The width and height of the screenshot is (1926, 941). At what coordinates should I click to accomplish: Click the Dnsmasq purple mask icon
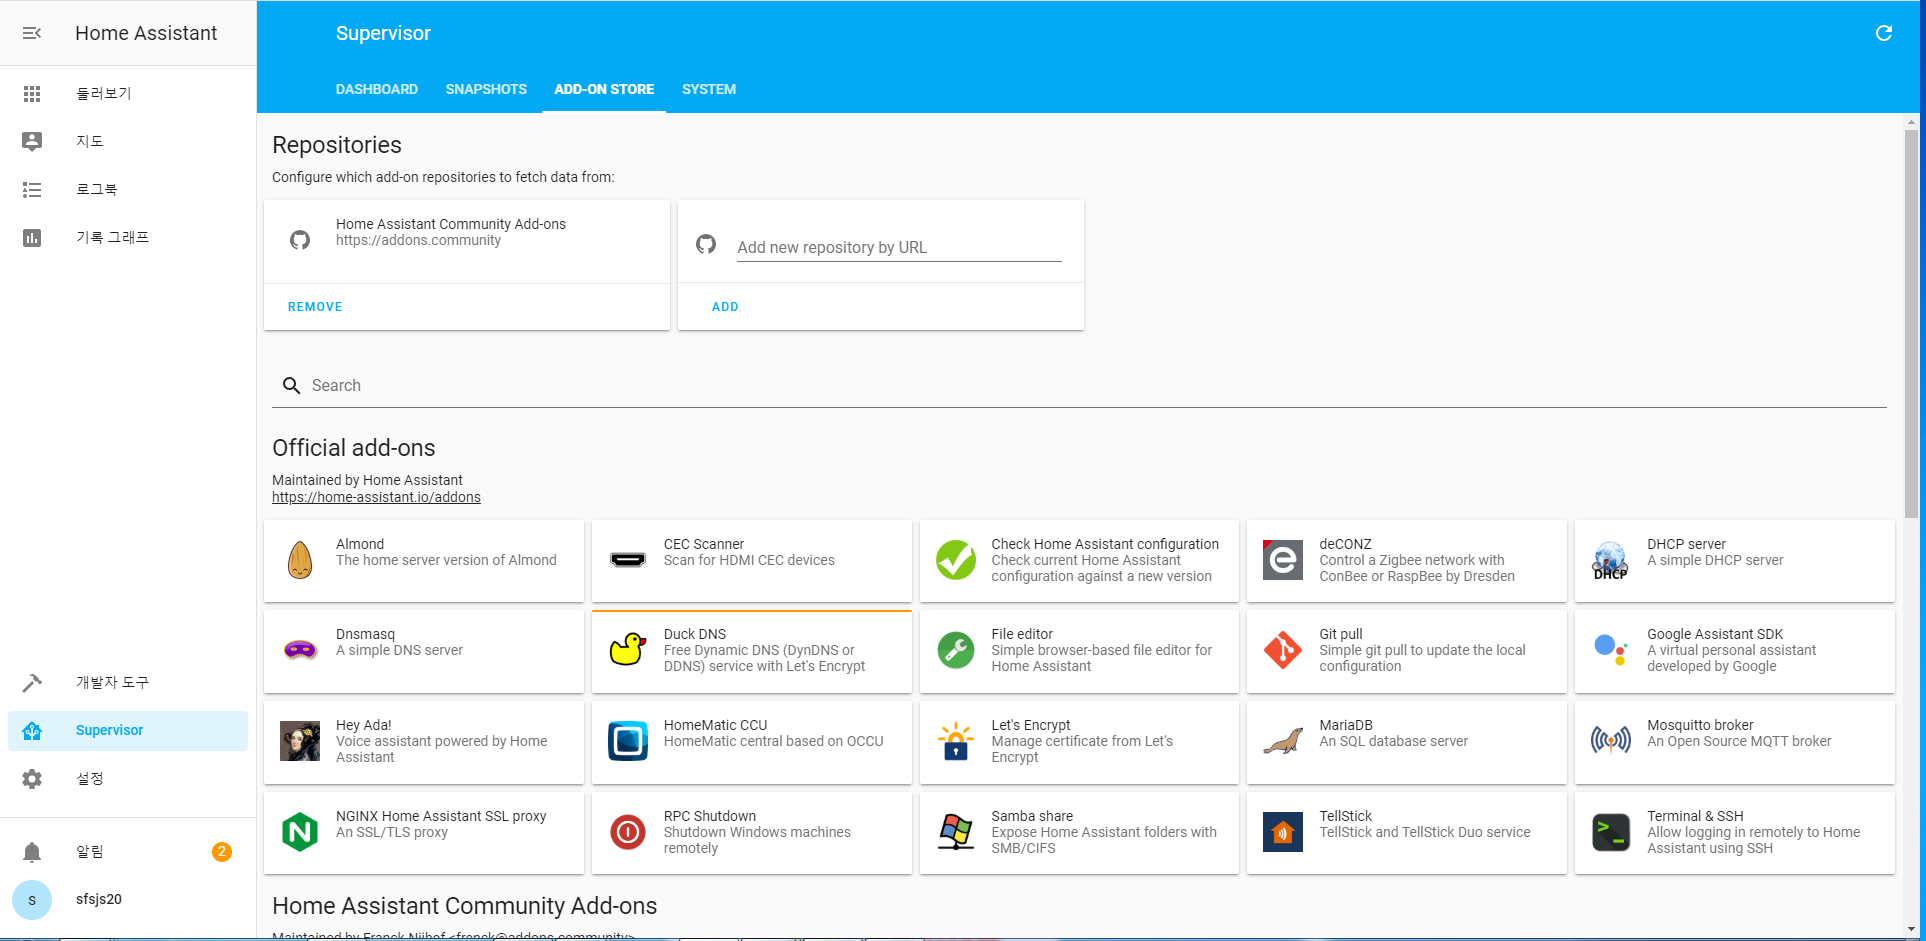[300, 650]
